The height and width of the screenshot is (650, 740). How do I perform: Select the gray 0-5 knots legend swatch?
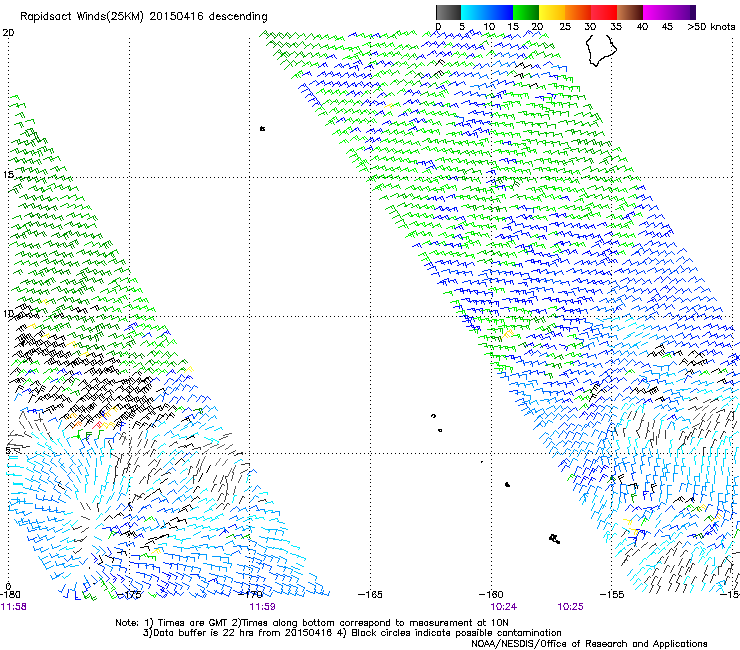click(x=448, y=12)
